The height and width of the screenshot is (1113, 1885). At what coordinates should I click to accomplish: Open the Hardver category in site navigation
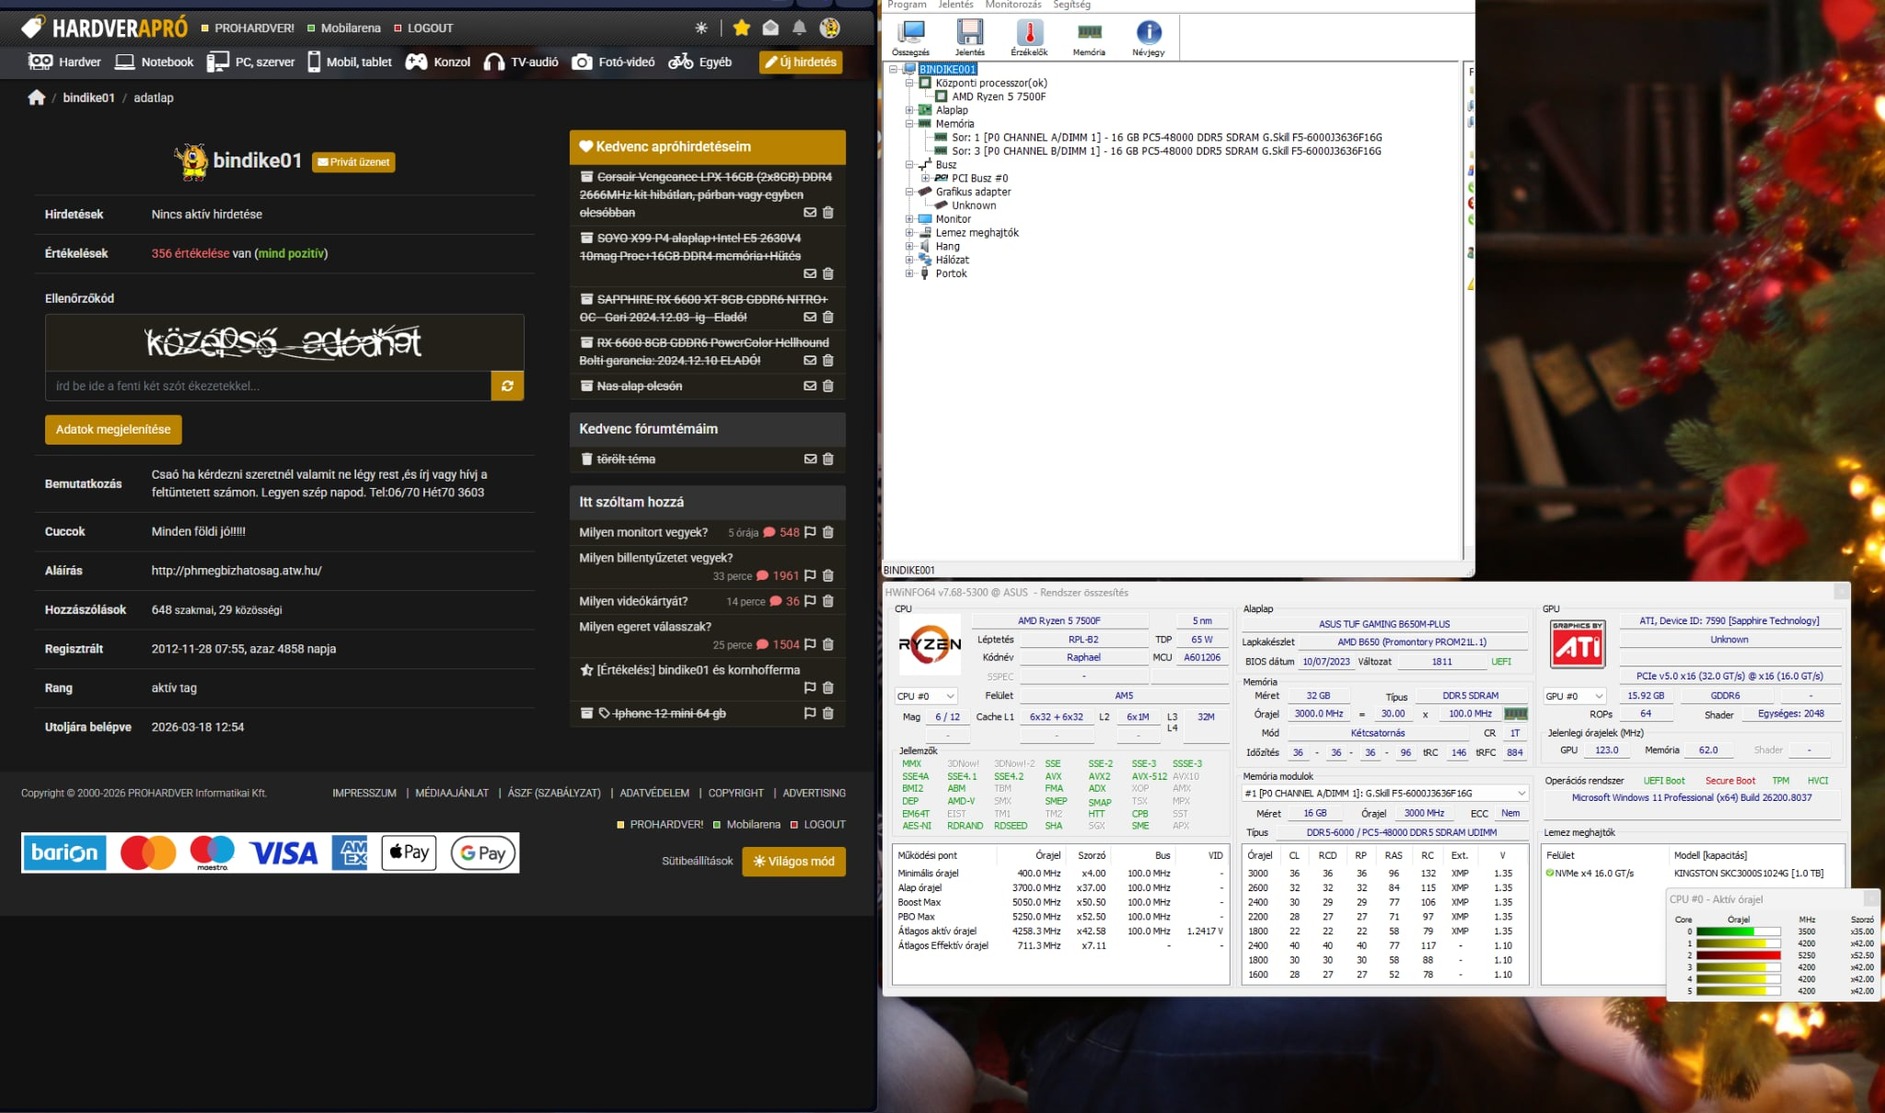65,62
